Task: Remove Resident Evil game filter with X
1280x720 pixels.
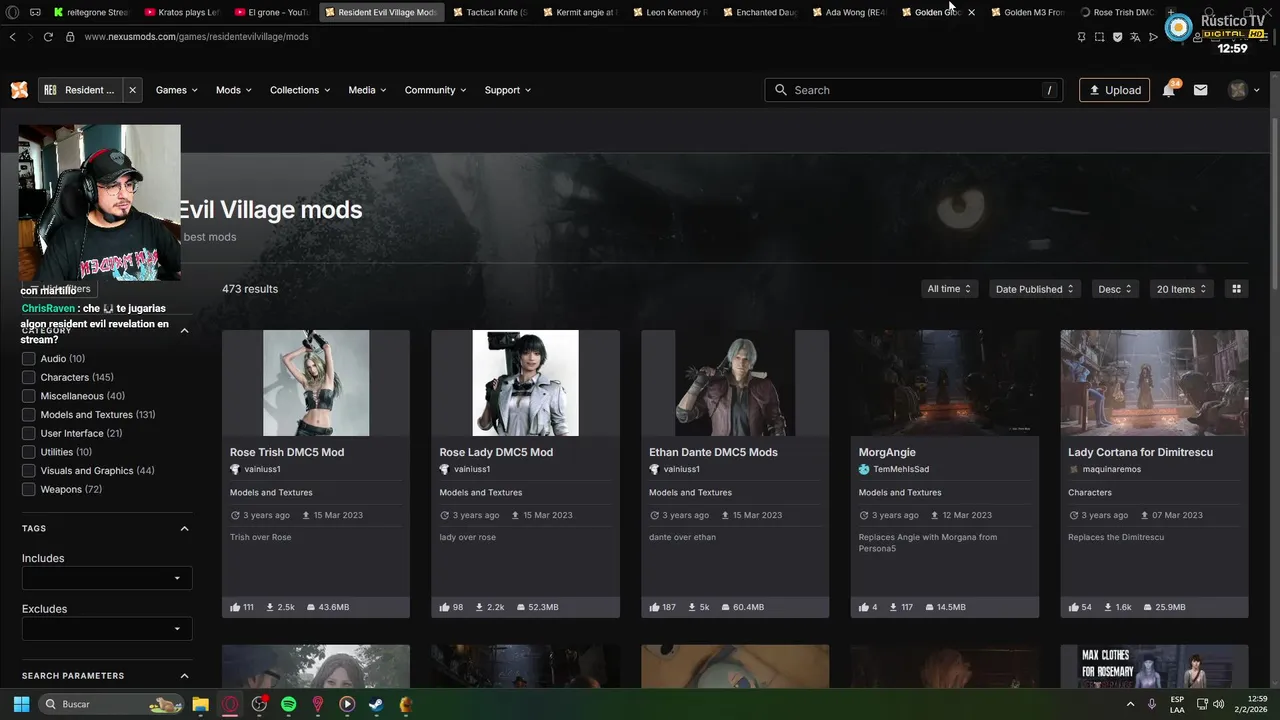Action: (132, 90)
